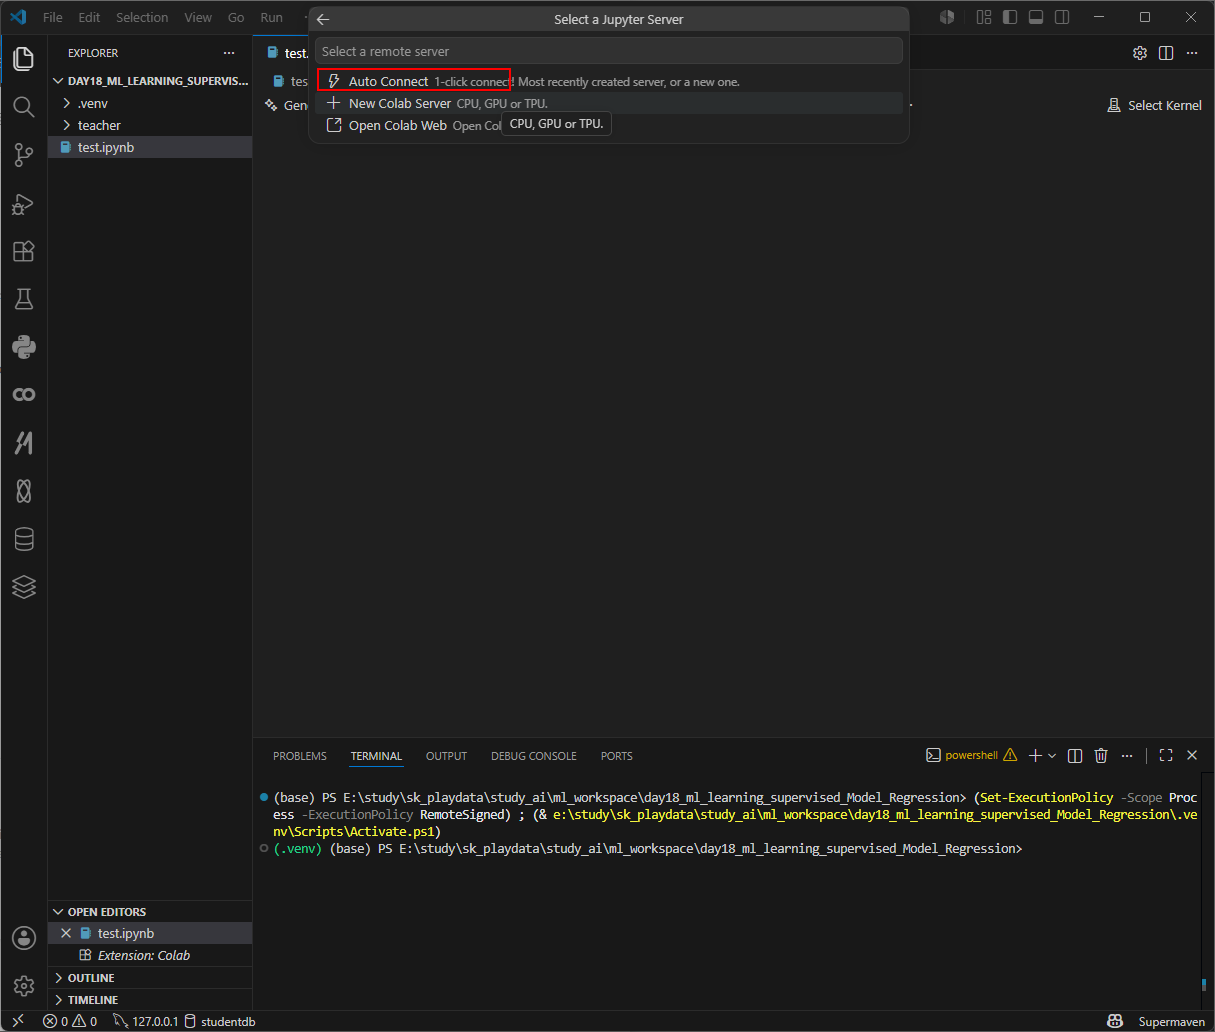Expand the .venv folder
Screen dimensions: 1215x1032
150,103
